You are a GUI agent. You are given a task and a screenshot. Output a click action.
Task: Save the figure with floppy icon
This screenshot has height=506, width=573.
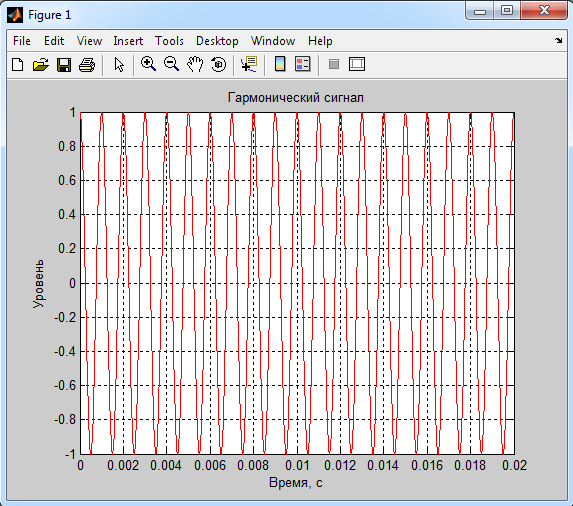64,65
